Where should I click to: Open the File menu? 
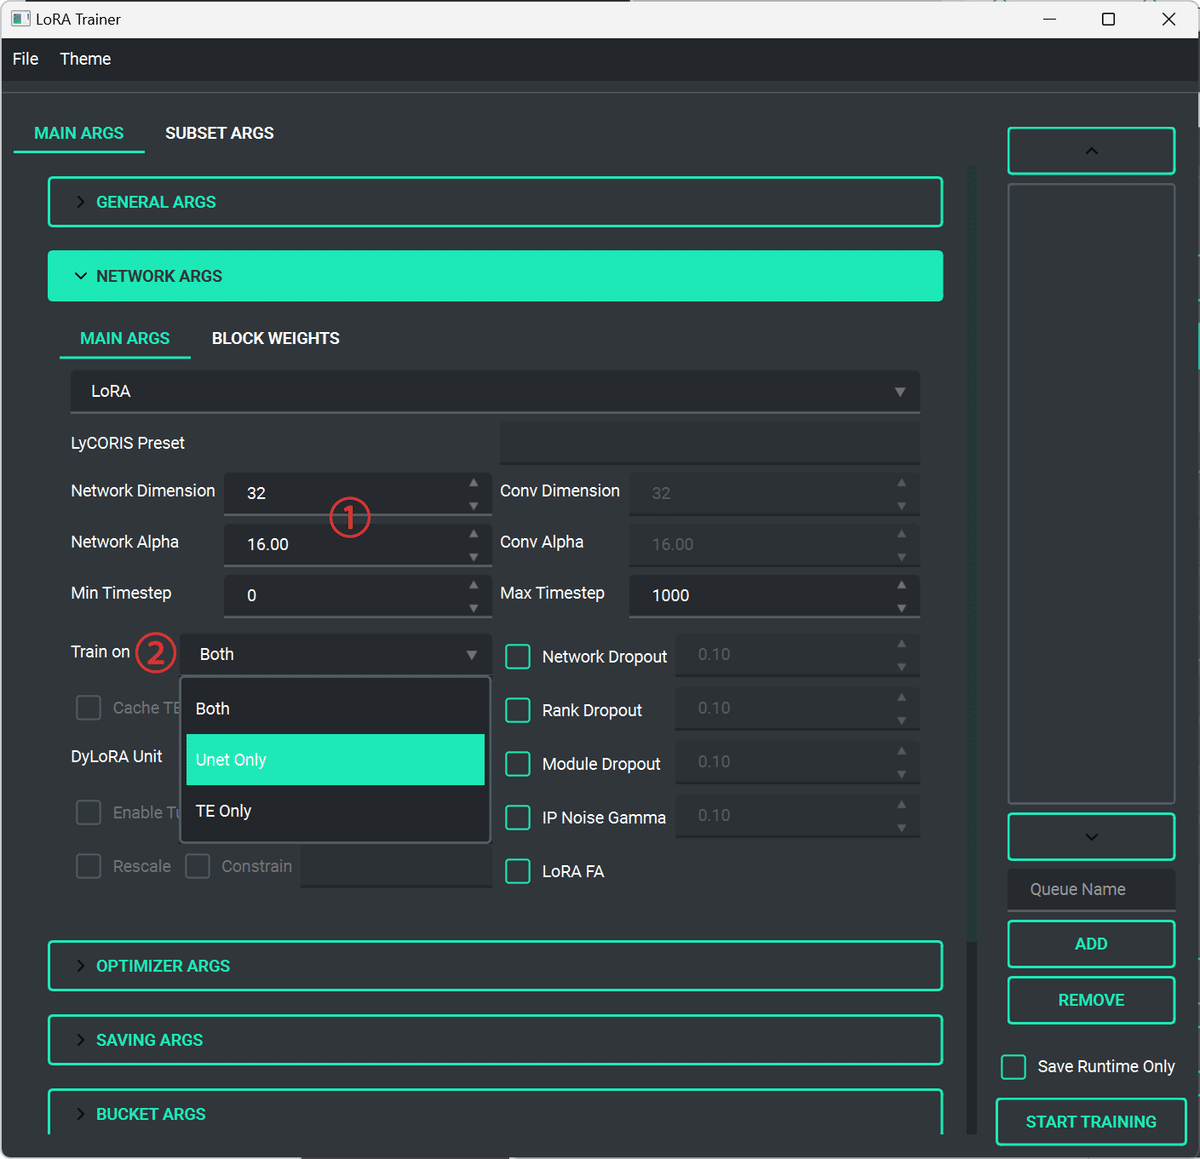click(x=25, y=59)
